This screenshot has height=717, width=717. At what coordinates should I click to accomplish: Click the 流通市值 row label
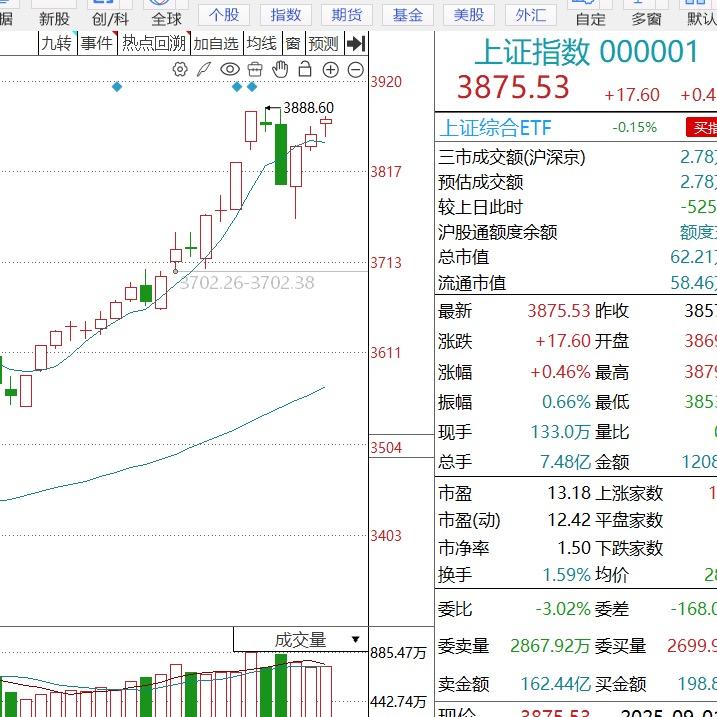coord(472,283)
